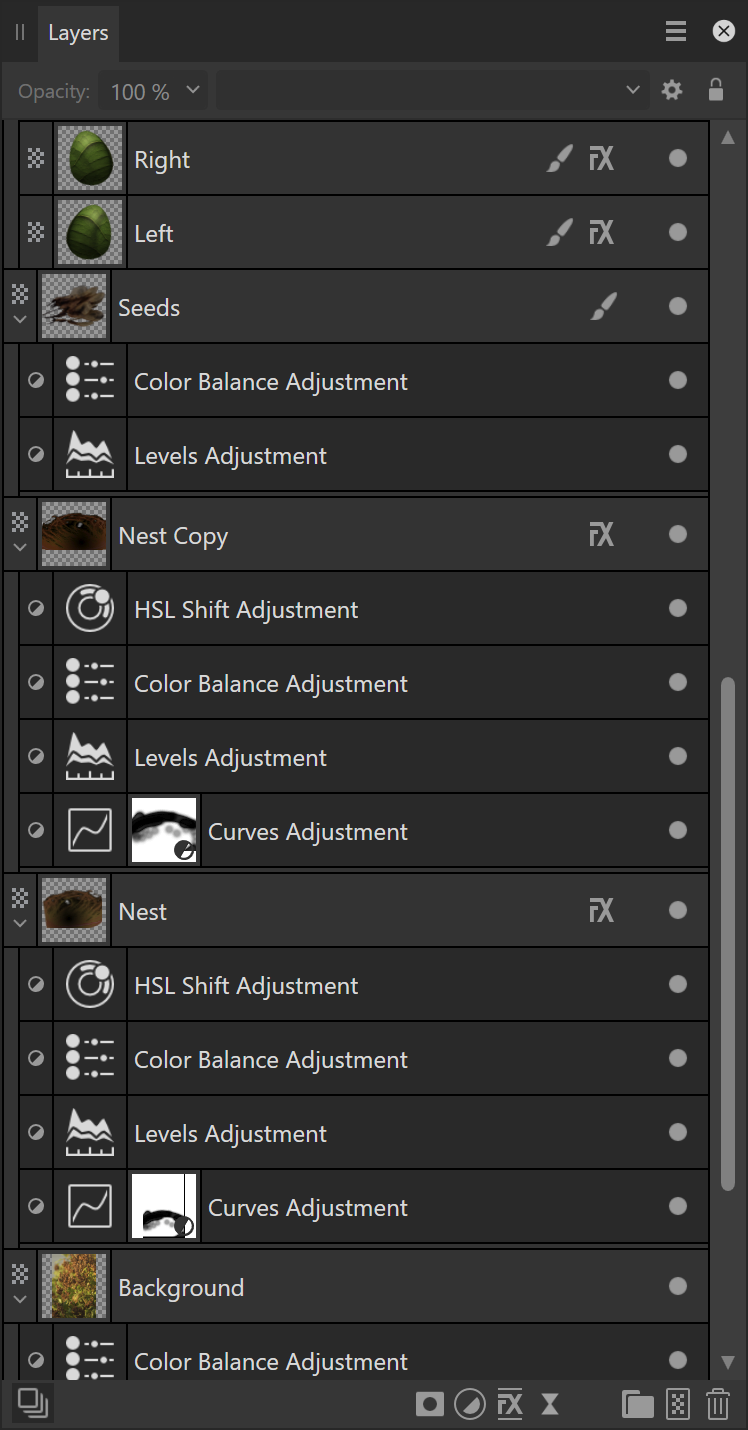This screenshot has height=1430, width=748.
Task: Hide the Seeds layer
Action: click(x=678, y=307)
